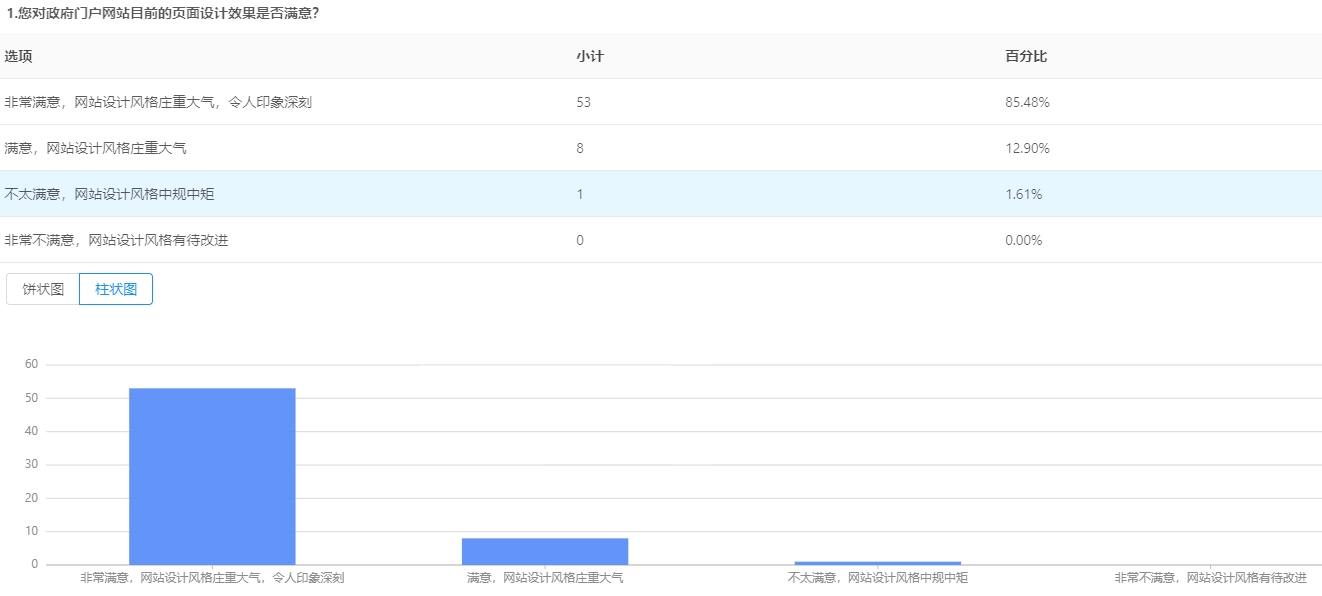Switch to the 饼状图 pie chart tab

click(43, 289)
